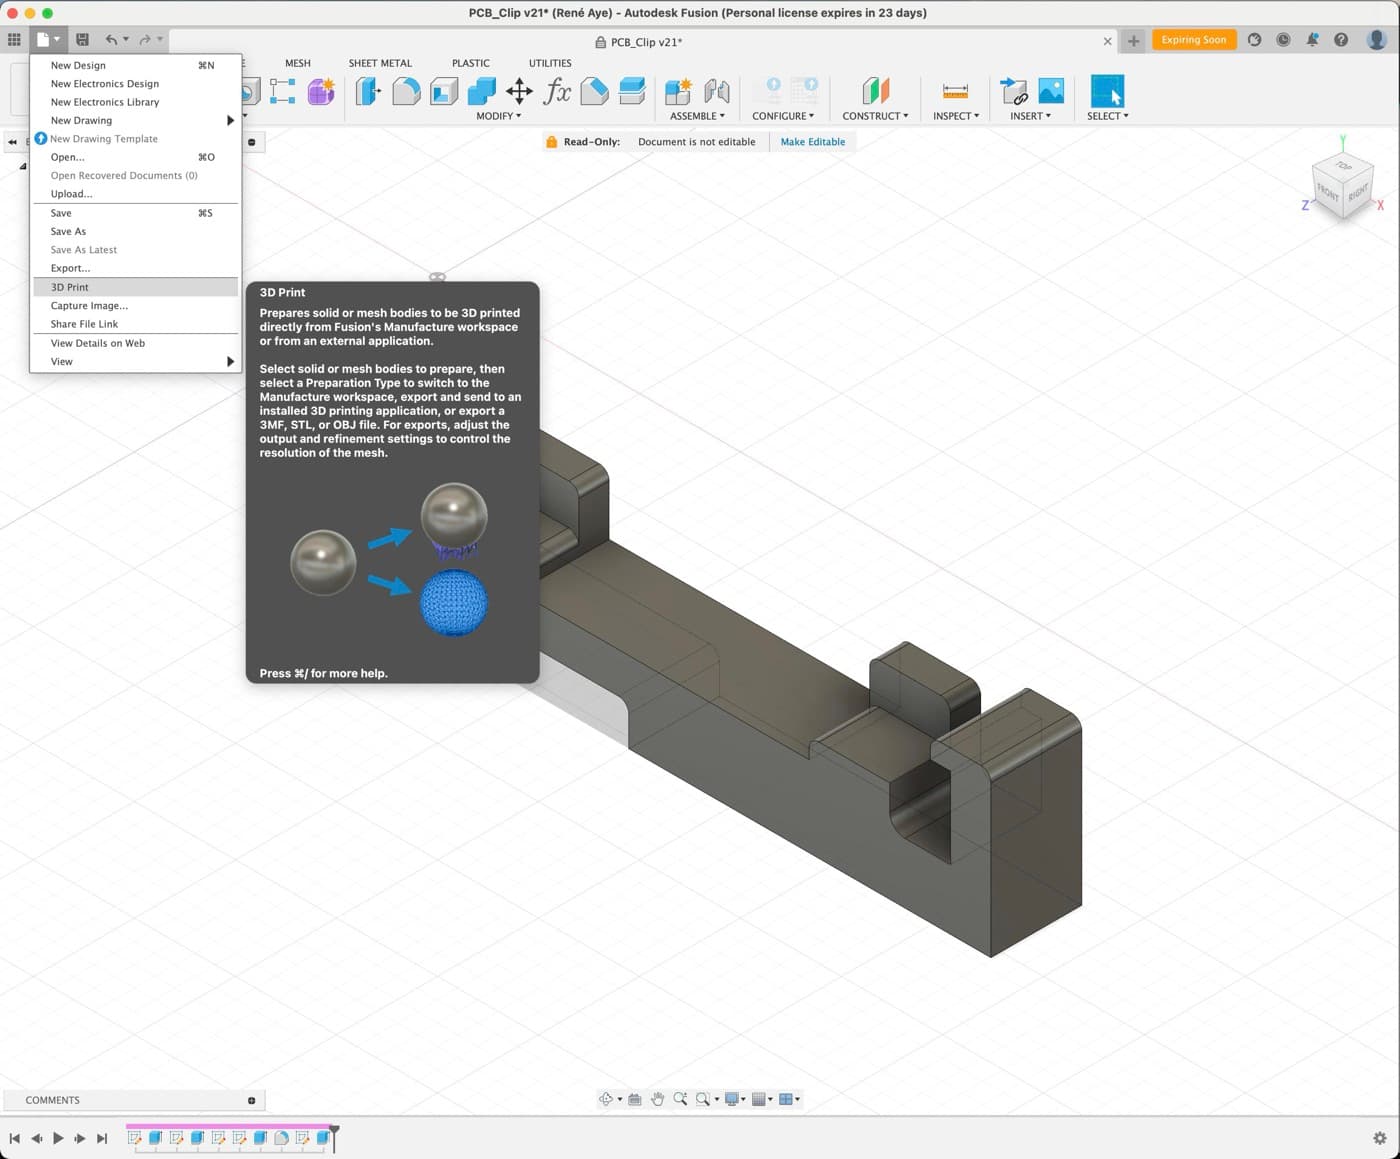This screenshot has width=1400, height=1159.
Task: Play the design timeline
Action: 58,1138
